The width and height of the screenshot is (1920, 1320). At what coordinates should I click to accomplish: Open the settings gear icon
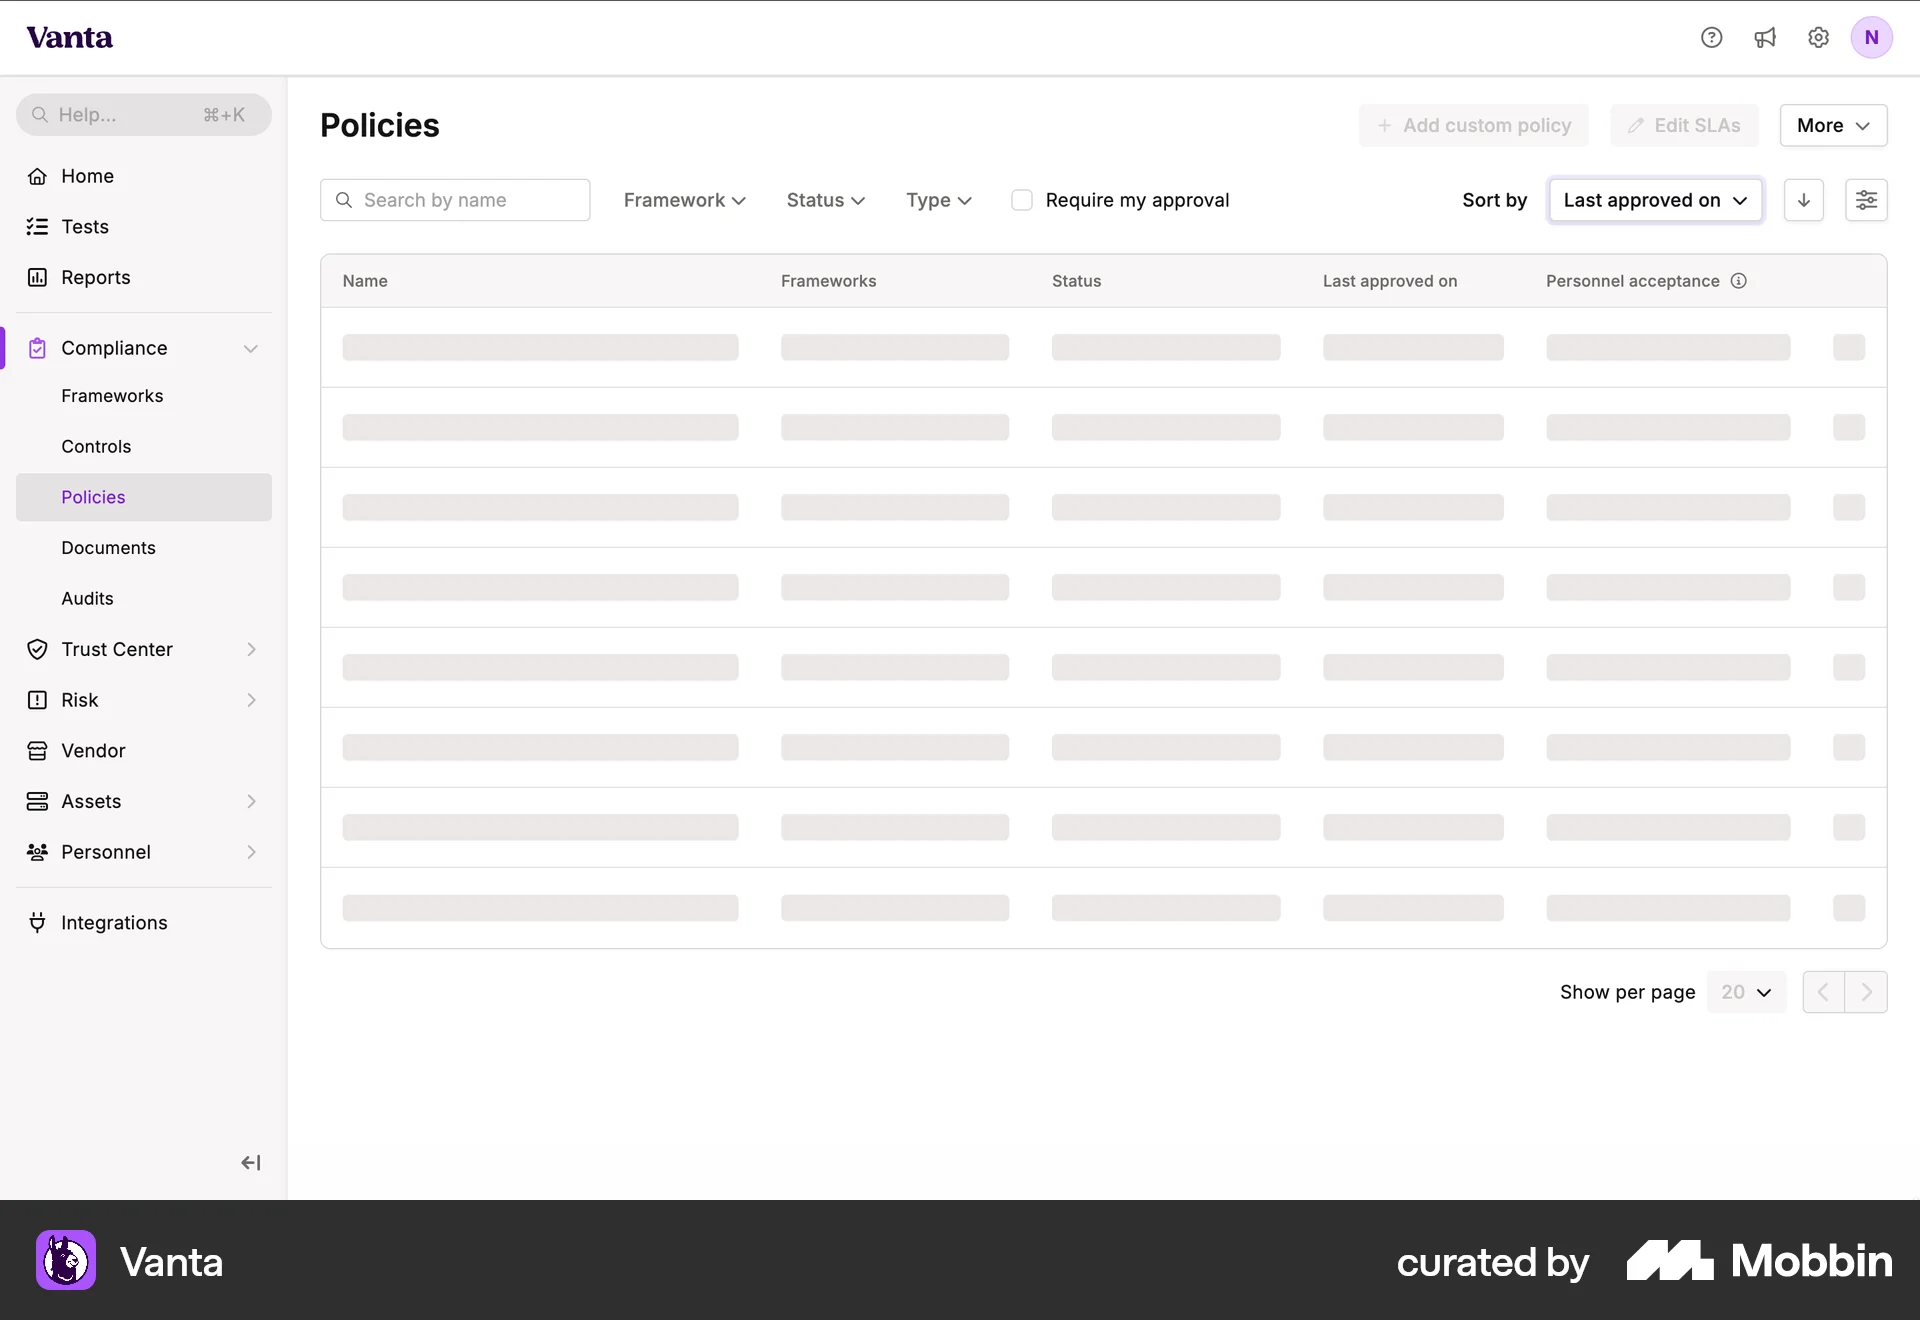pyautogui.click(x=1818, y=37)
